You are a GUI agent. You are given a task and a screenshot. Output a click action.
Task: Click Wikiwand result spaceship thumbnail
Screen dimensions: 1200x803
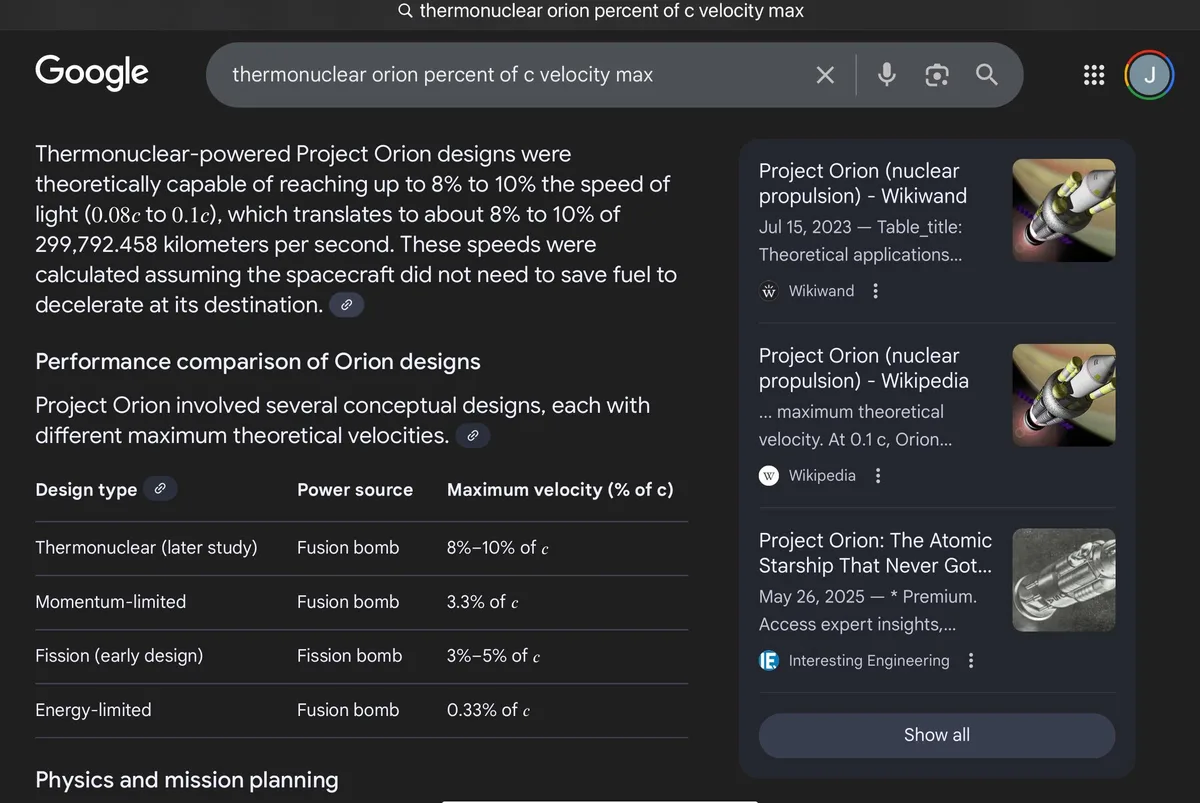[1064, 210]
